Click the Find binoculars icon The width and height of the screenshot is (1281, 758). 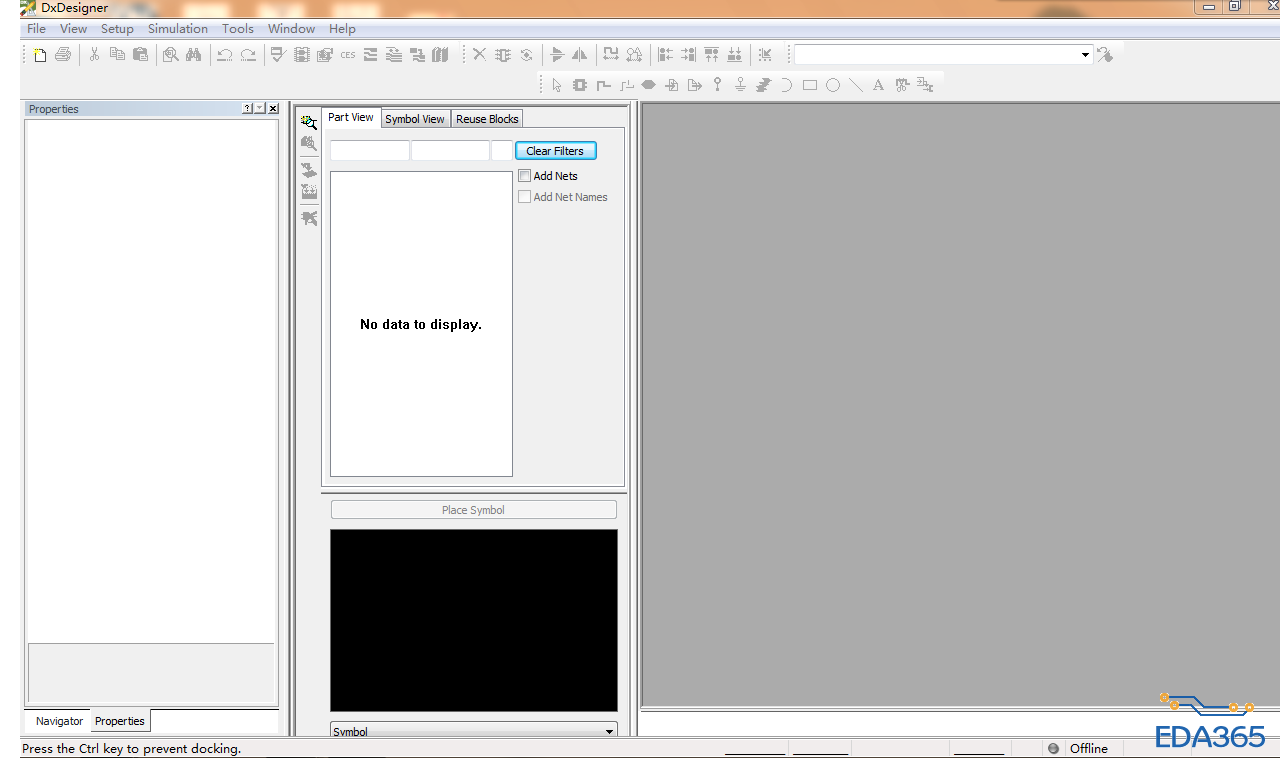tap(194, 55)
